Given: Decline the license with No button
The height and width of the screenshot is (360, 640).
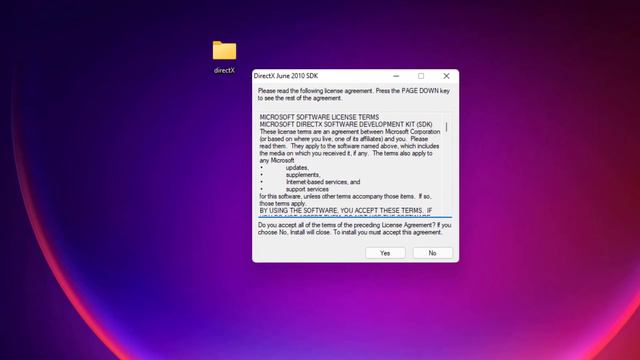Looking at the screenshot, I should 432,253.
